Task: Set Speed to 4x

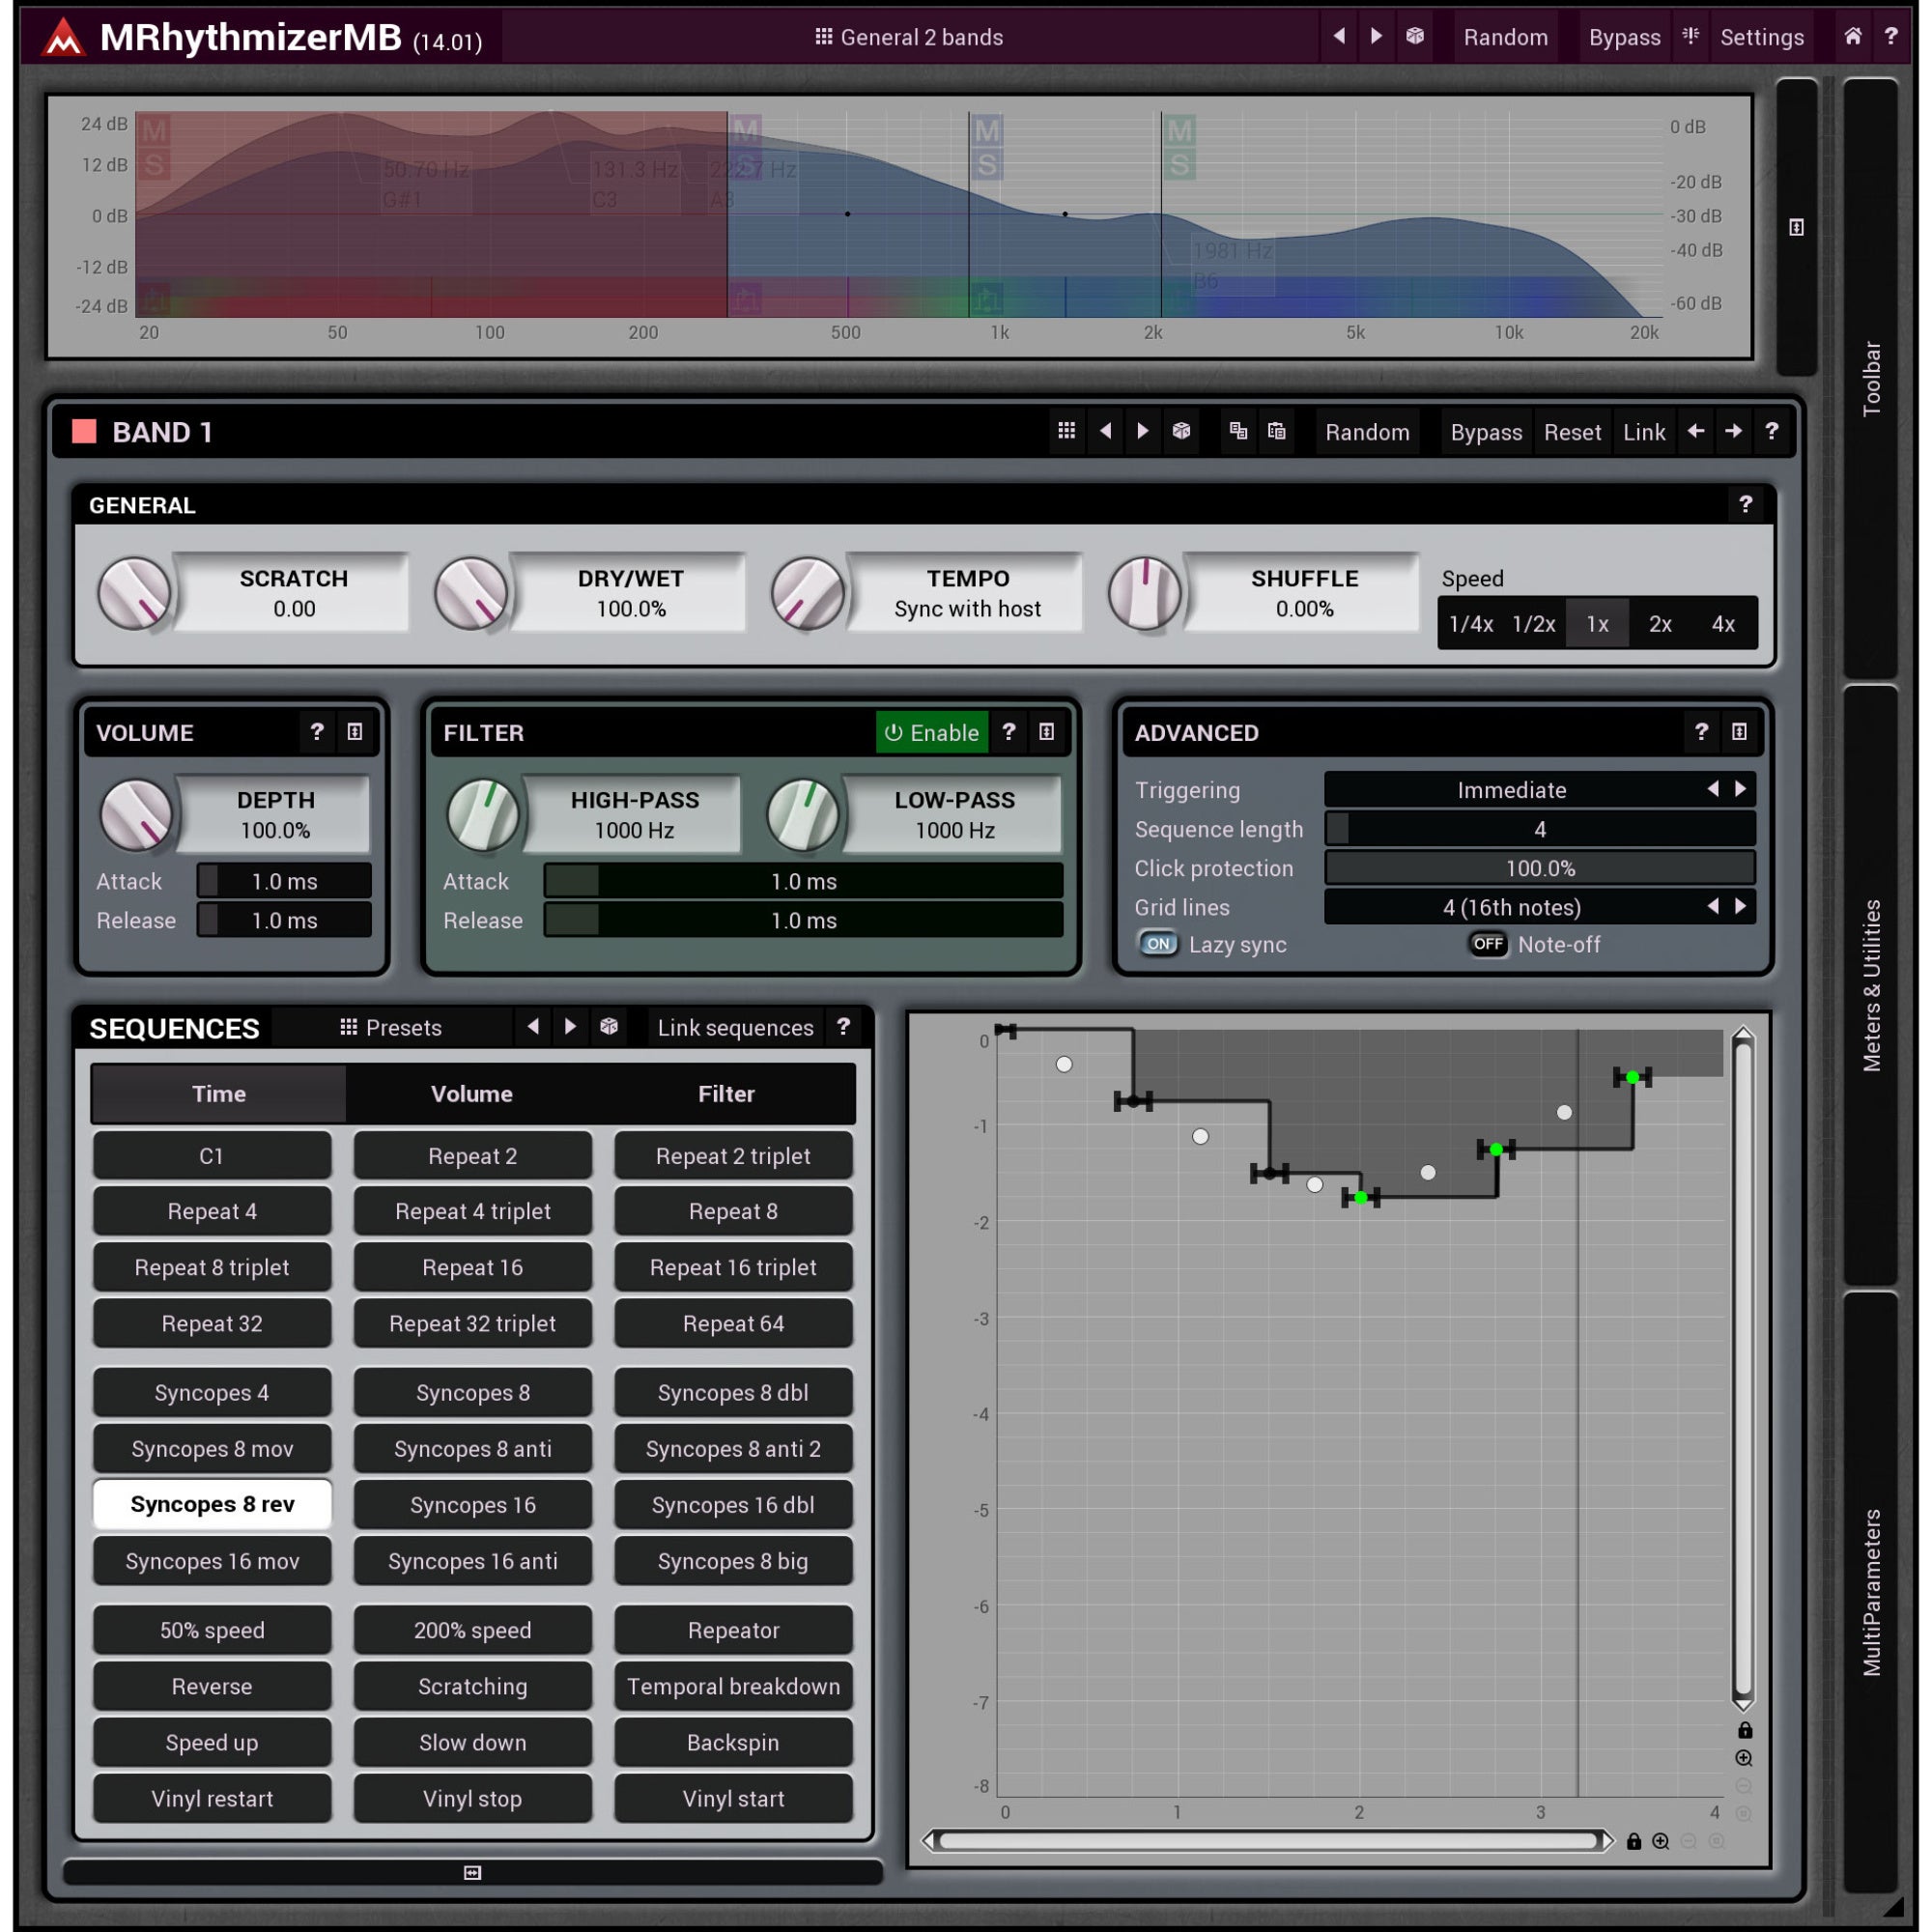Action: [x=1723, y=624]
